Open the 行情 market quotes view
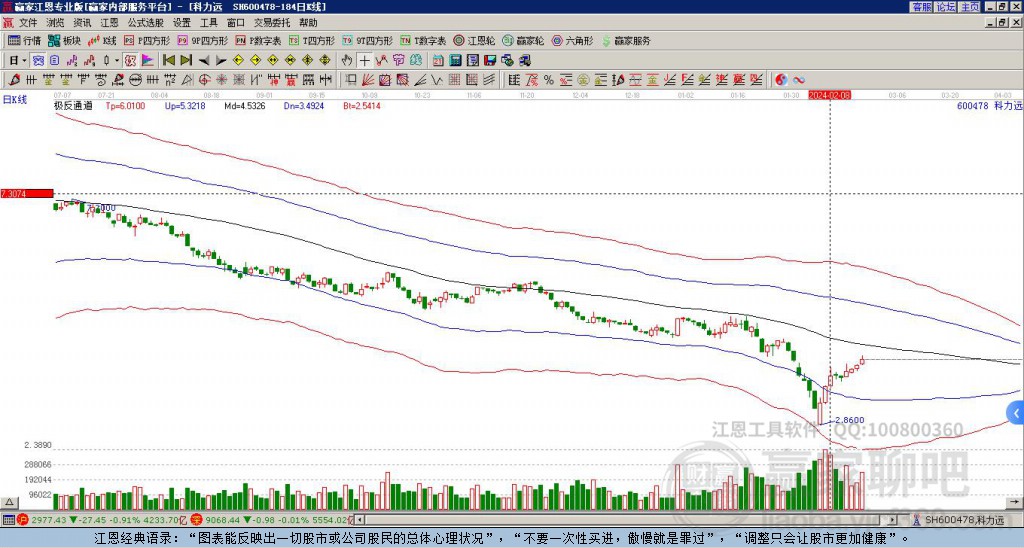Screen dimensions: 1024x548 coord(24,40)
